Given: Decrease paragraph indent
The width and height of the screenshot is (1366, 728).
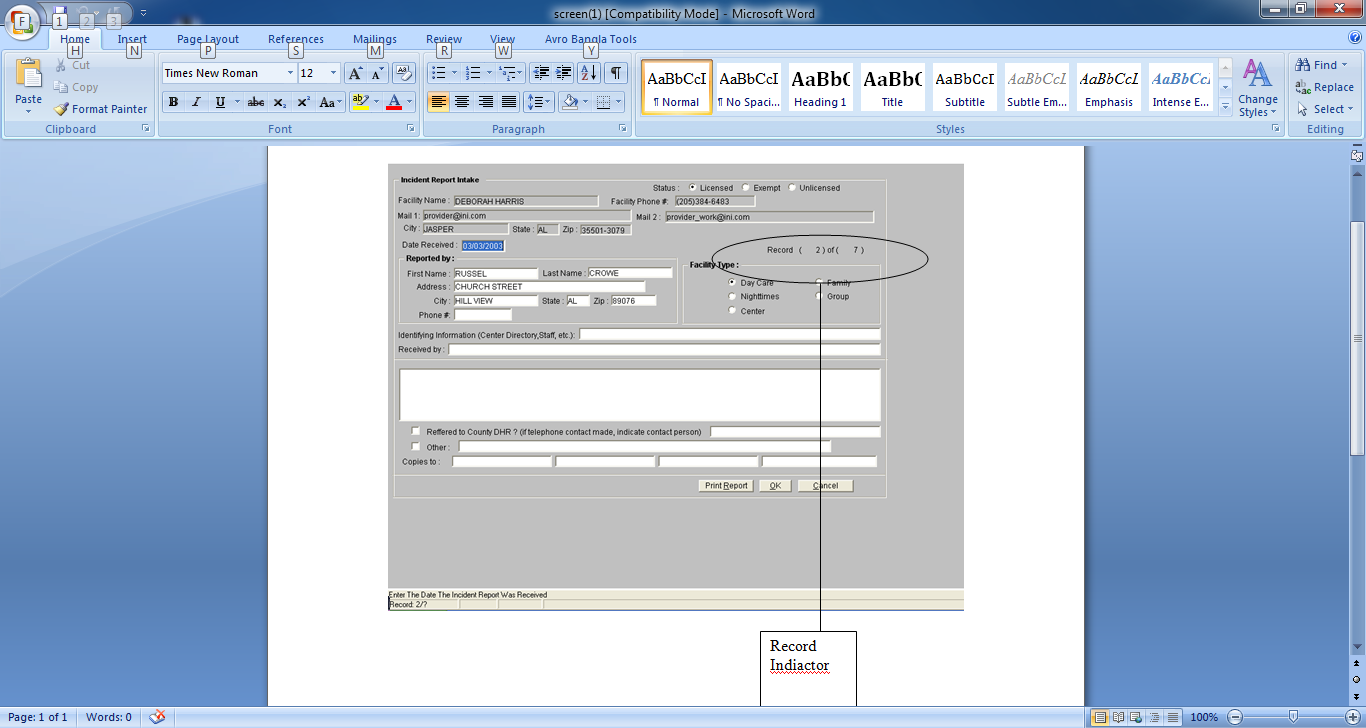Looking at the screenshot, I should 541,73.
